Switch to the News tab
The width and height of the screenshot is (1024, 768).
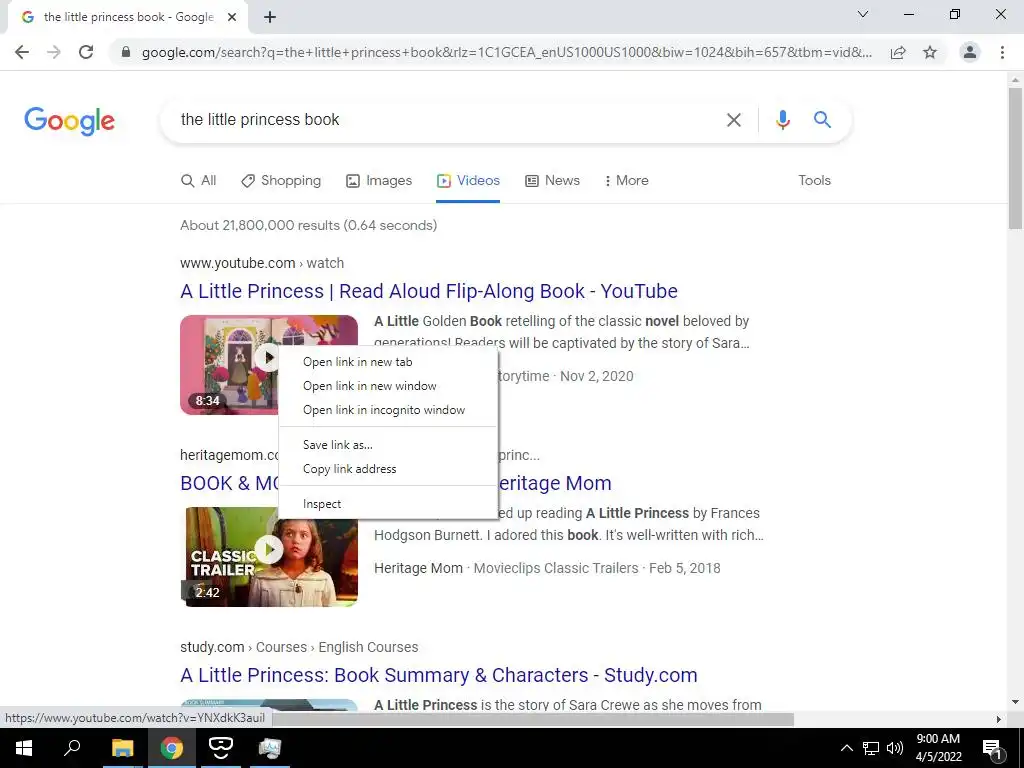(x=552, y=180)
